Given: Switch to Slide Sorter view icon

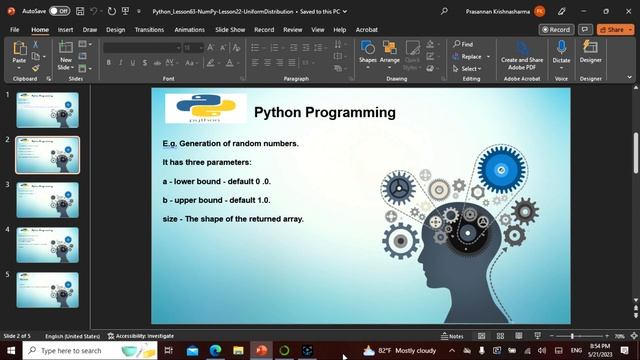Looking at the screenshot, I should click(500, 336).
